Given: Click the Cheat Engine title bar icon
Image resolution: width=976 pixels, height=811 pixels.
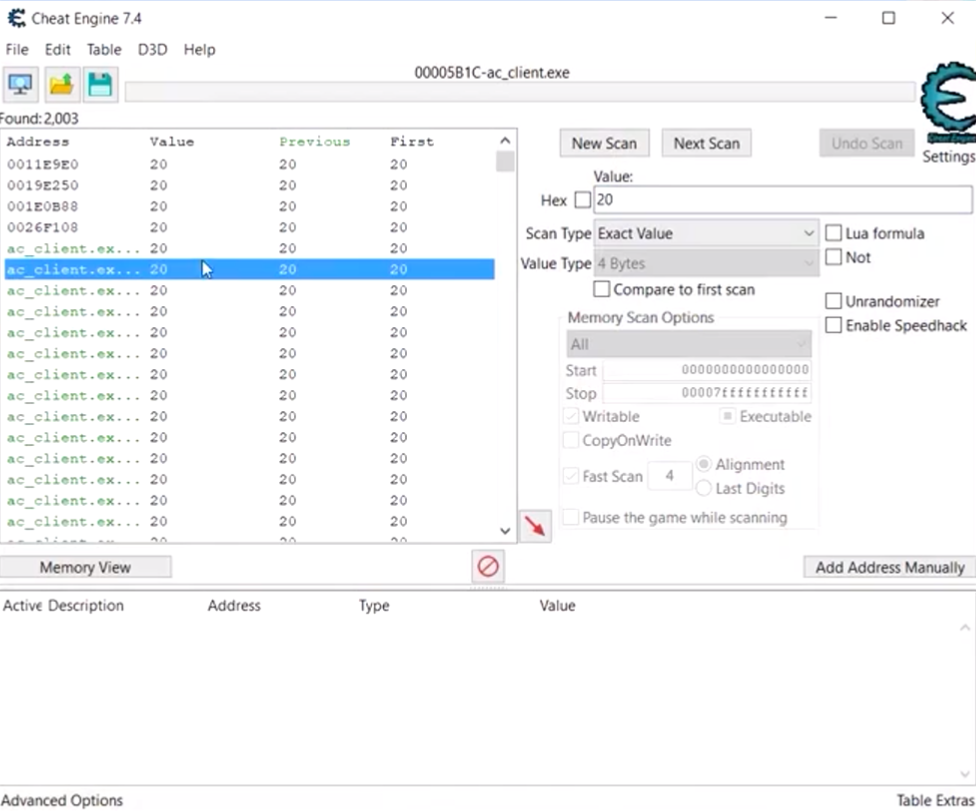Looking at the screenshot, I should (16, 18).
